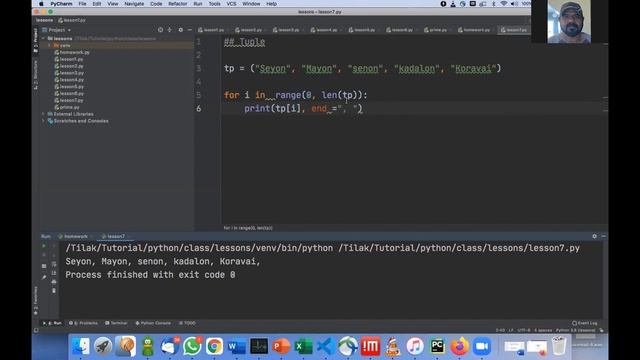The image size is (640, 360).
Task: Open Project panel settings gear
Action: pyautogui.click(x=180, y=30)
